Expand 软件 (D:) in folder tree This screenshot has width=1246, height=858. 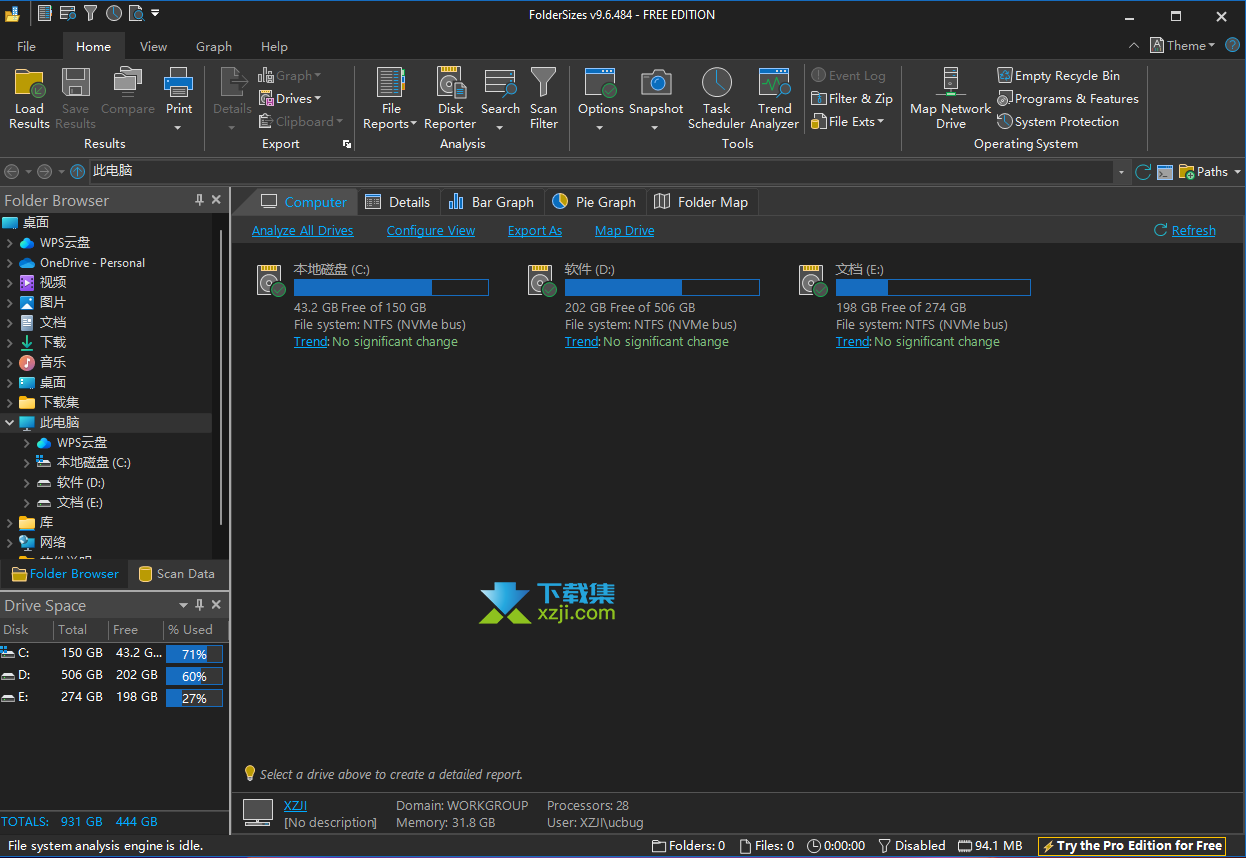click(x=27, y=483)
